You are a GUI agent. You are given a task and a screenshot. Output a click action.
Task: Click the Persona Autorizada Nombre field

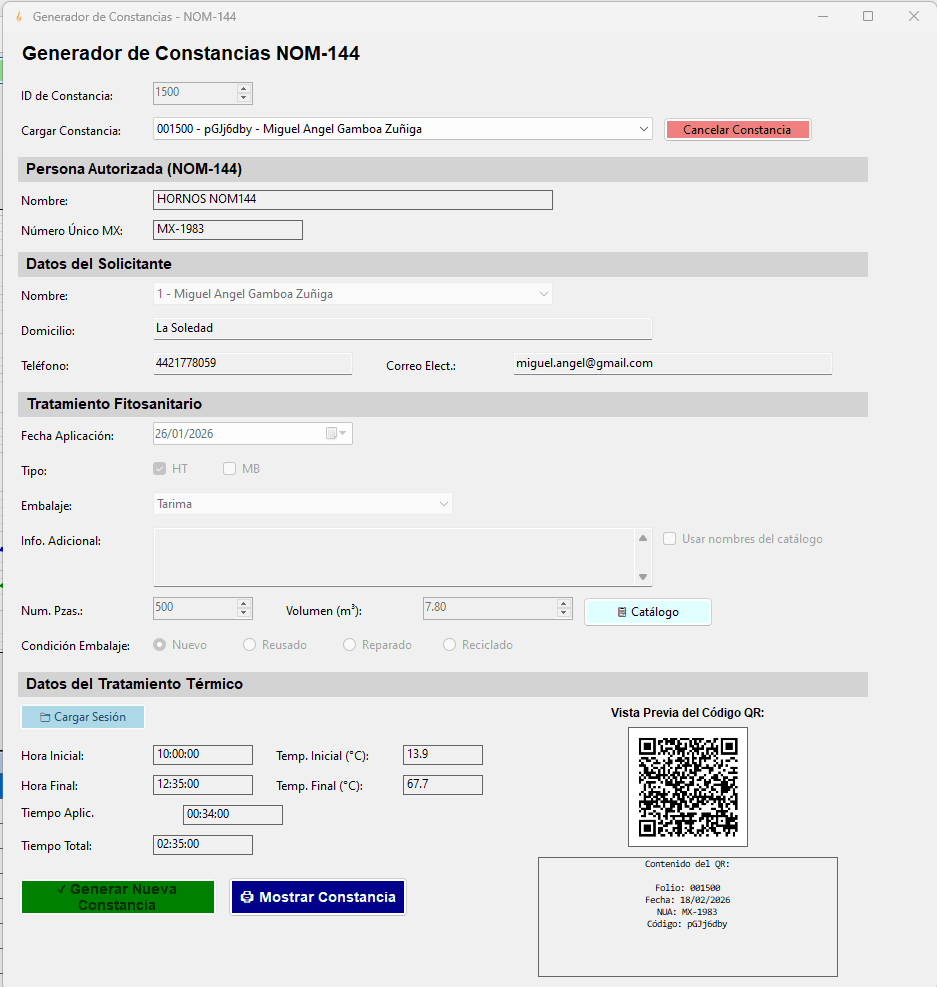point(353,200)
